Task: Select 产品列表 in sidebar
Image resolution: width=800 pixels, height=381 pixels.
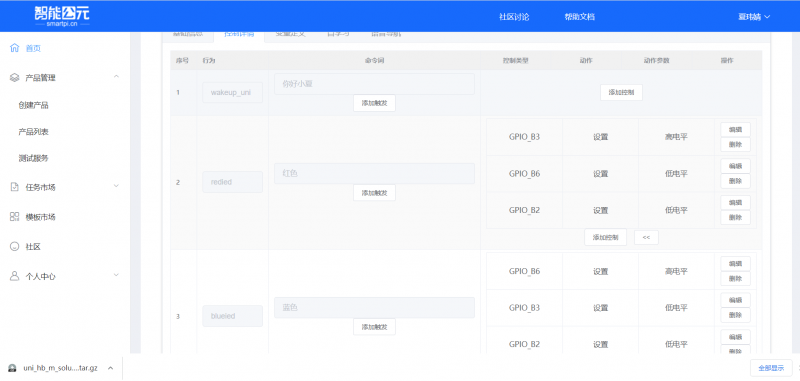Action: (34, 132)
